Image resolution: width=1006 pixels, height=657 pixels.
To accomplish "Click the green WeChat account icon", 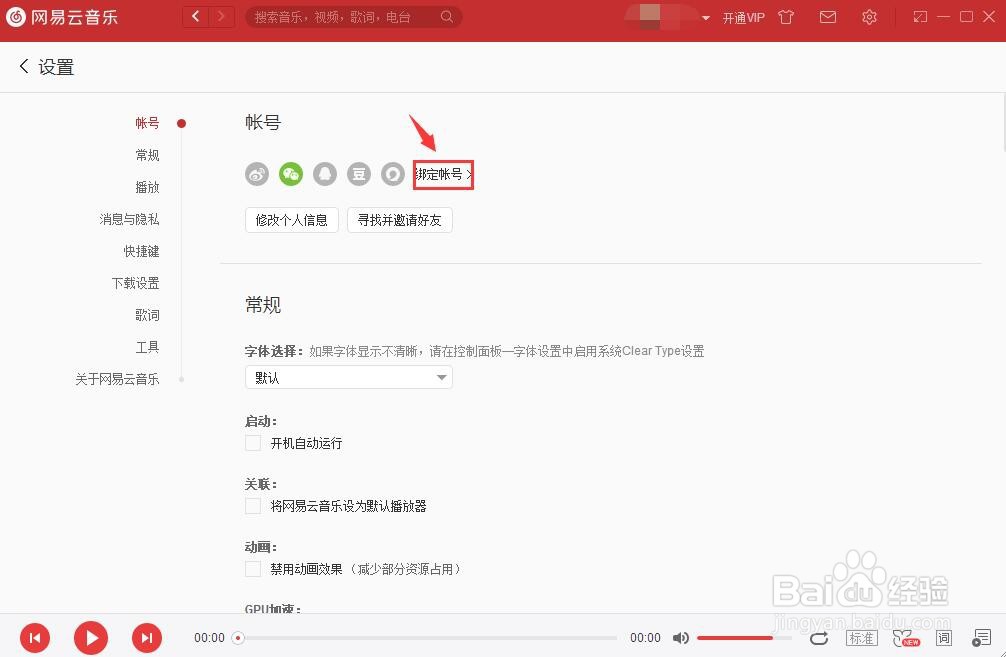I will 291,174.
